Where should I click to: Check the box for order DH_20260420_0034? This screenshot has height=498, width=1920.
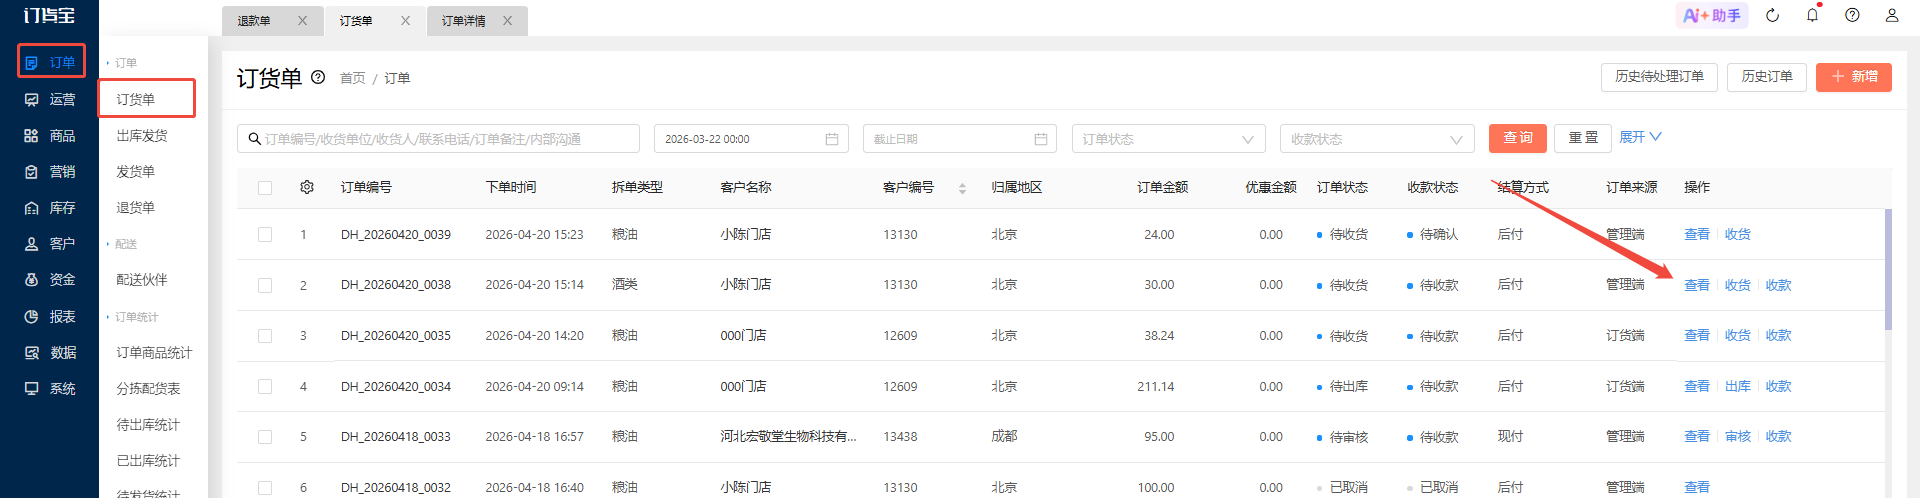click(x=265, y=386)
